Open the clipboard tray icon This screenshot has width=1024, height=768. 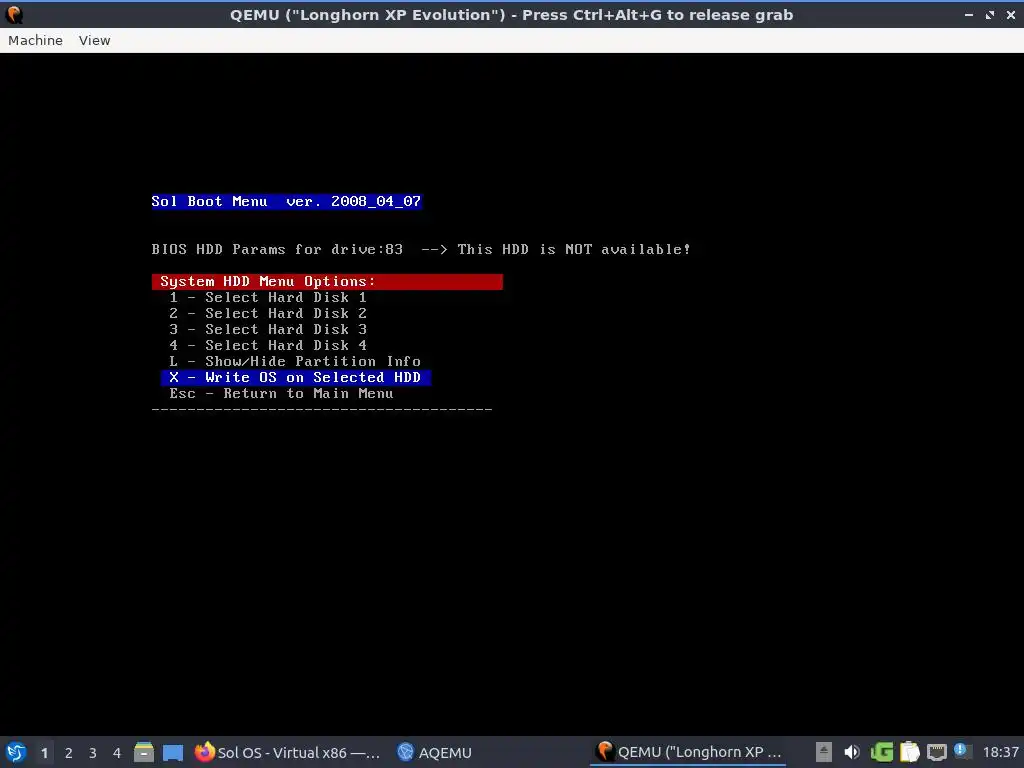tap(909, 752)
